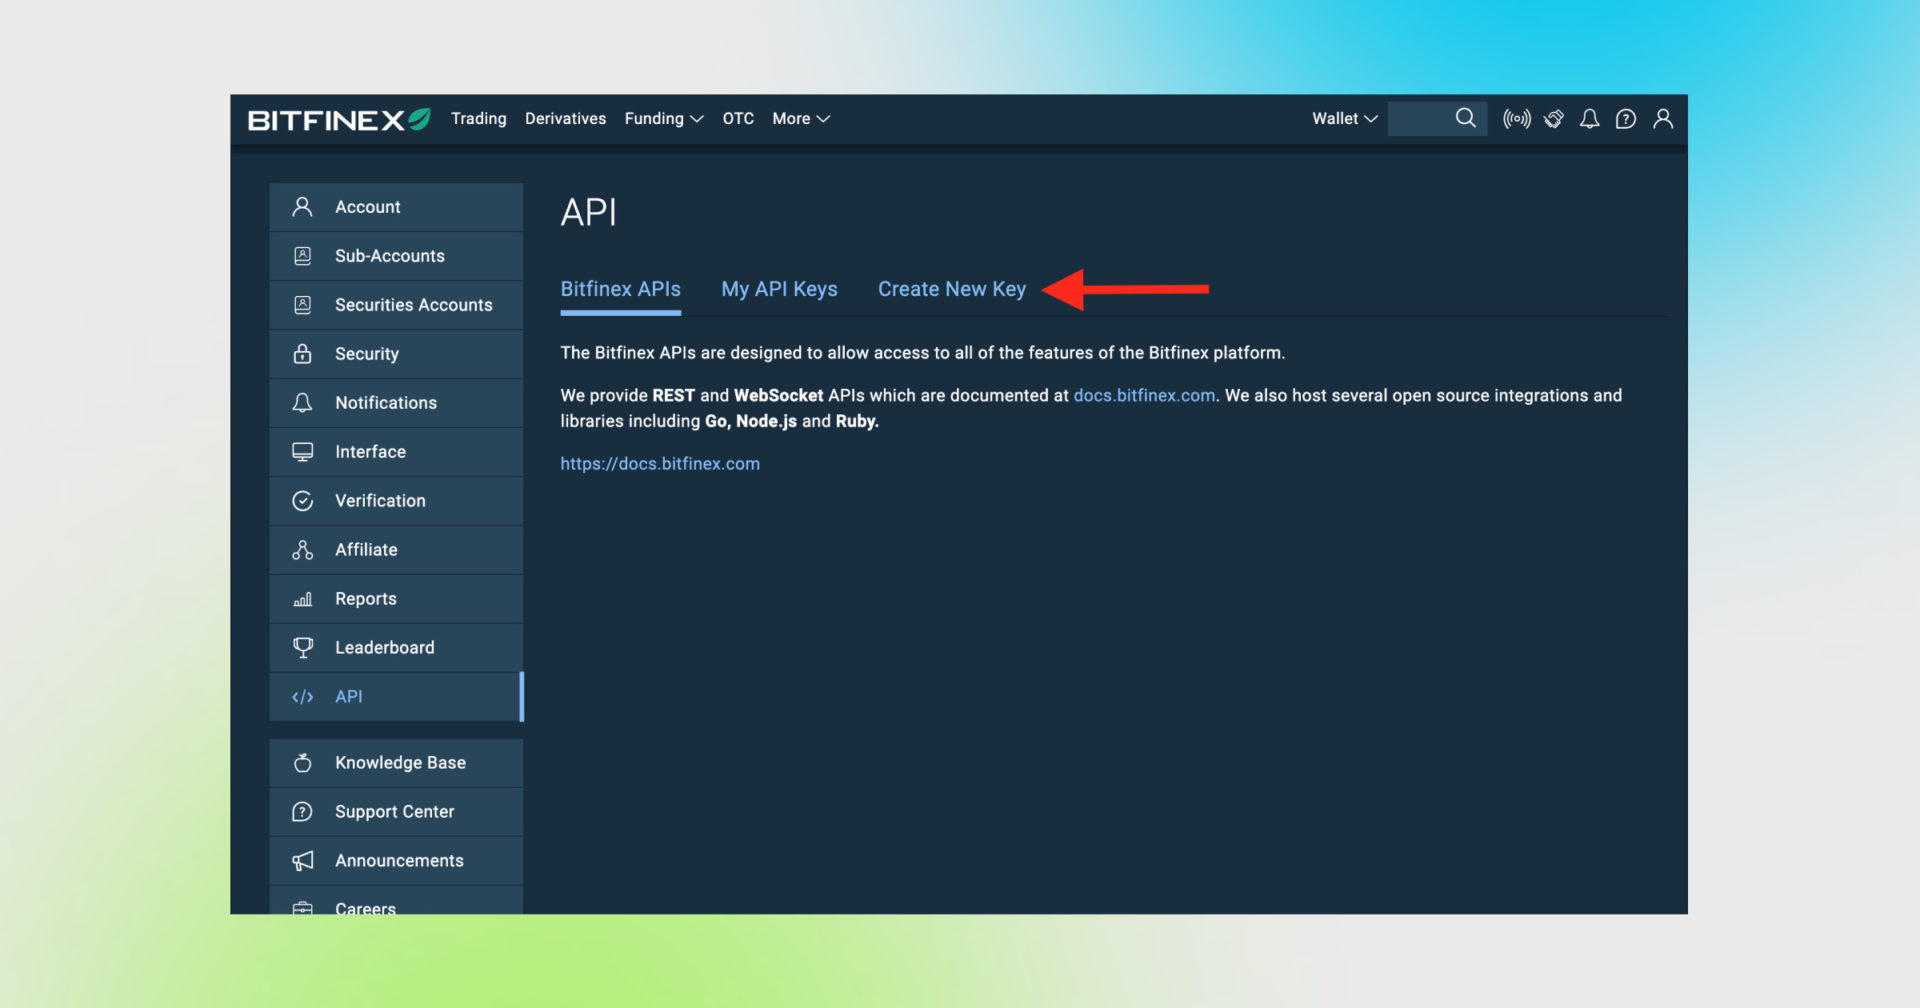1920x1008 pixels.
Task: Click the broadcast status icon in top bar
Action: pyautogui.click(x=1516, y=118)
